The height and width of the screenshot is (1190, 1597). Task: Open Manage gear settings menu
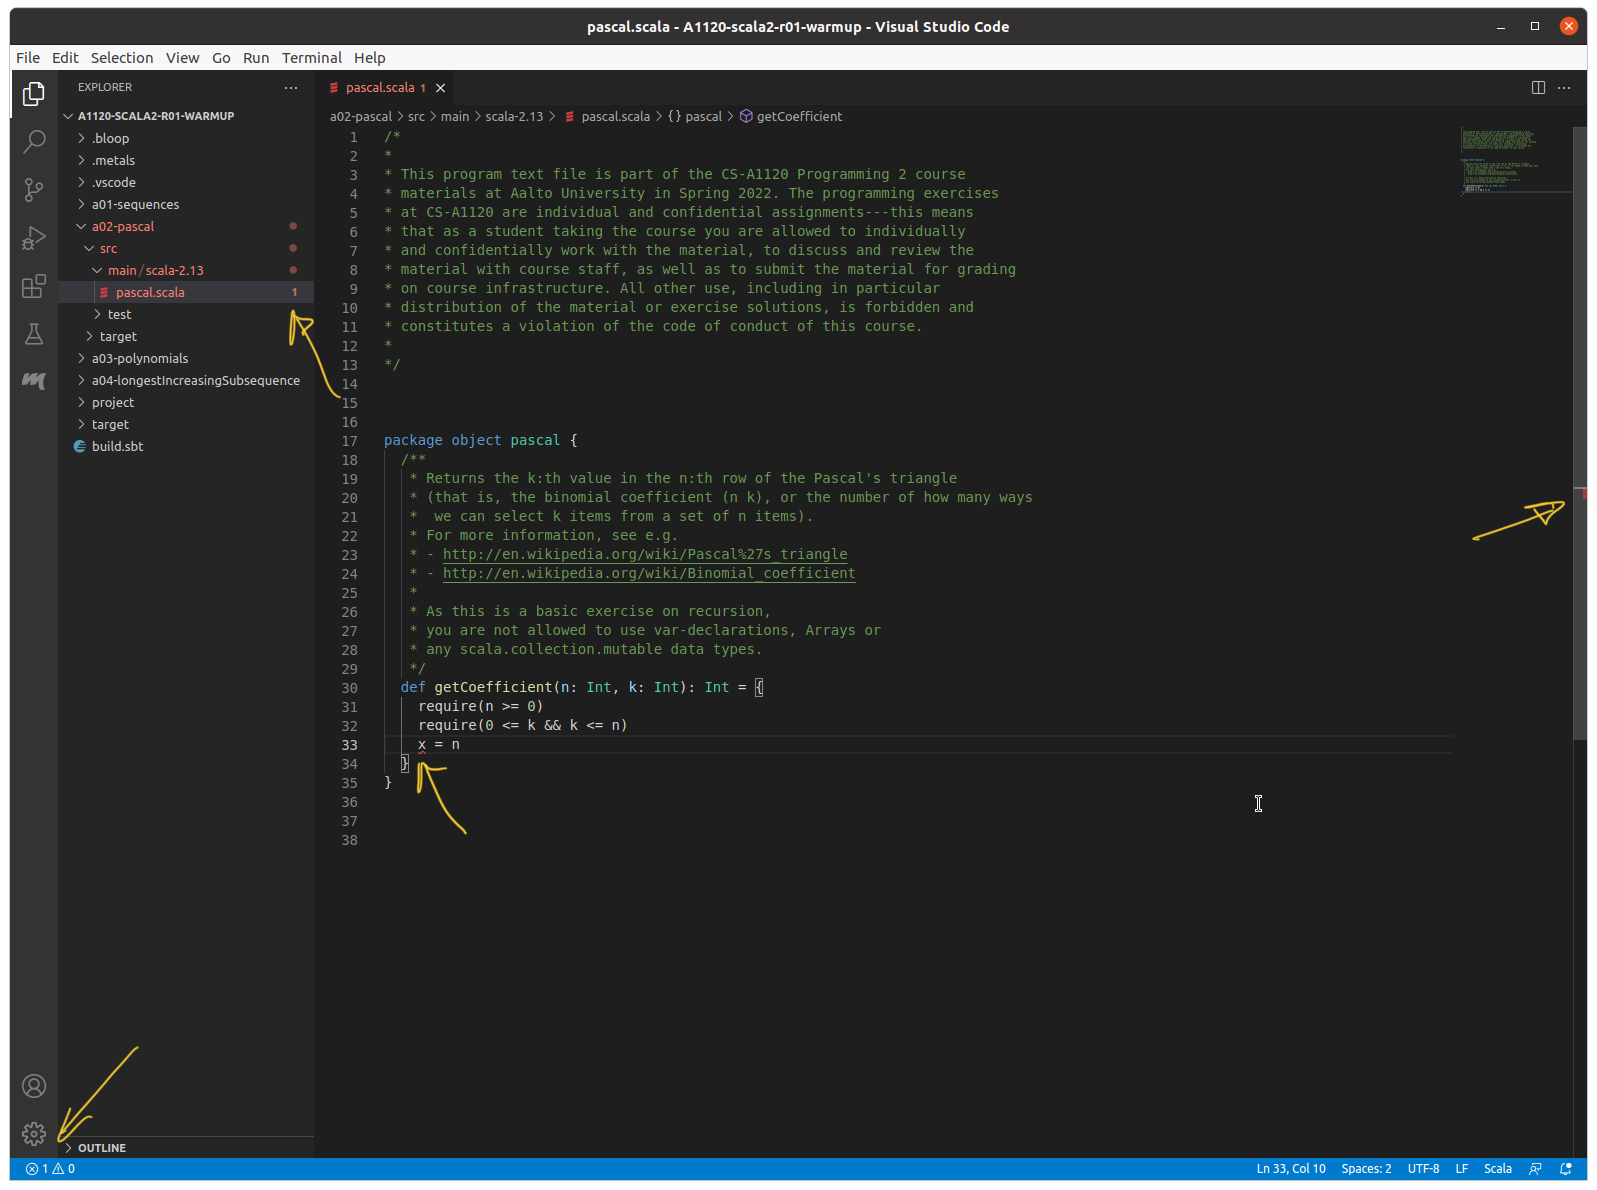pos(34,1134)
